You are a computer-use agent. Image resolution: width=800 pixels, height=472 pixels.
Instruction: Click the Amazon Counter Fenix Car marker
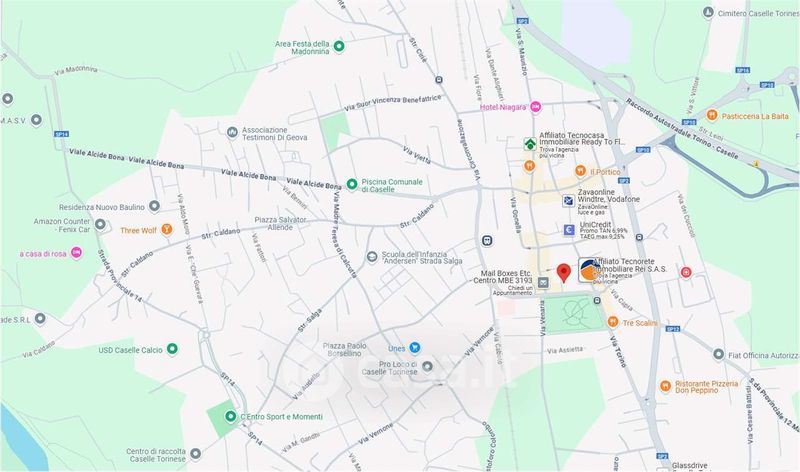pyautogui.click(x=101, y=224)
